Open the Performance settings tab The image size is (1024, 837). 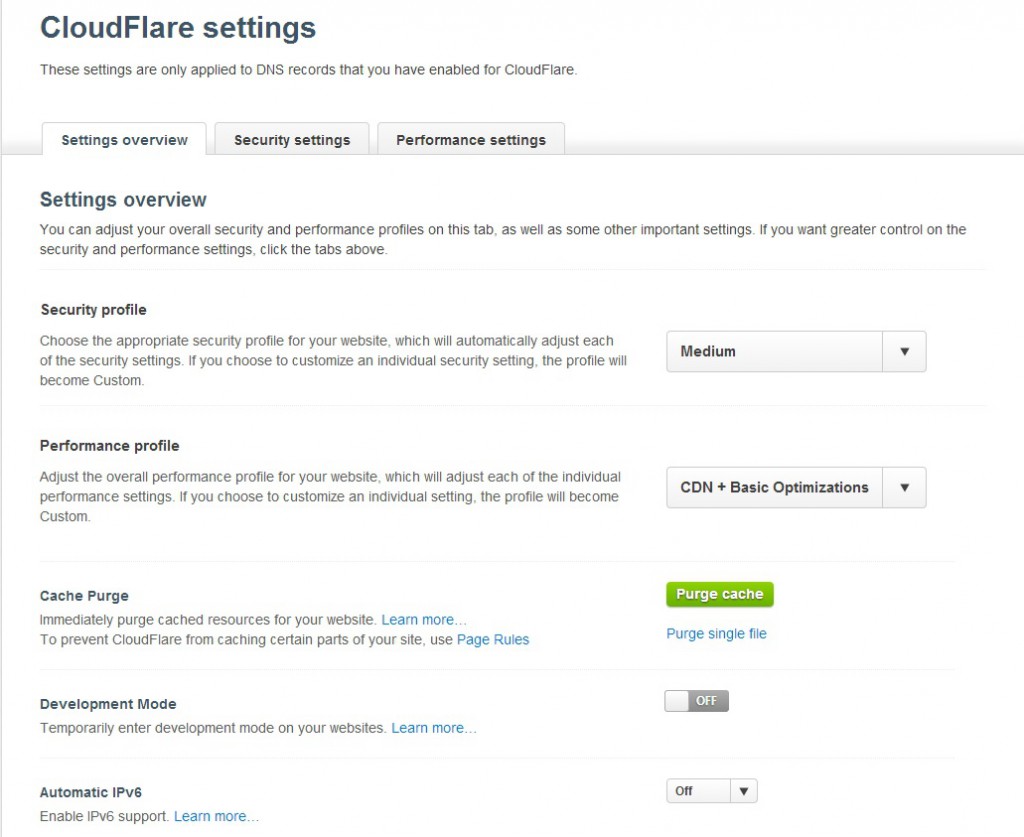click(471, 139)
